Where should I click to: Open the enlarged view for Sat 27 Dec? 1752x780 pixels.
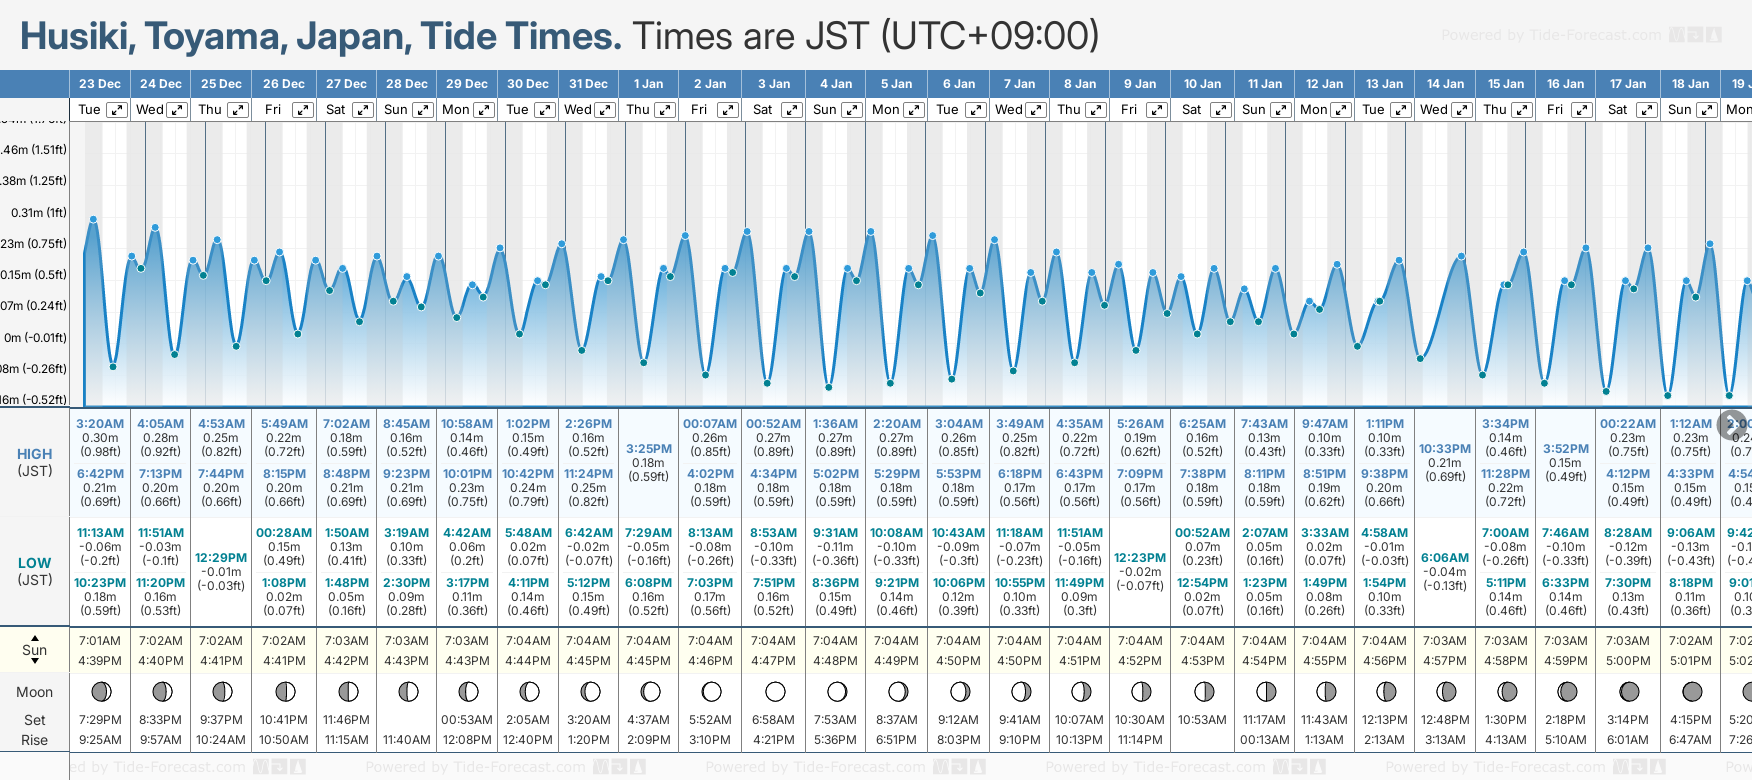pyautogui.click(x=363, y=110)
